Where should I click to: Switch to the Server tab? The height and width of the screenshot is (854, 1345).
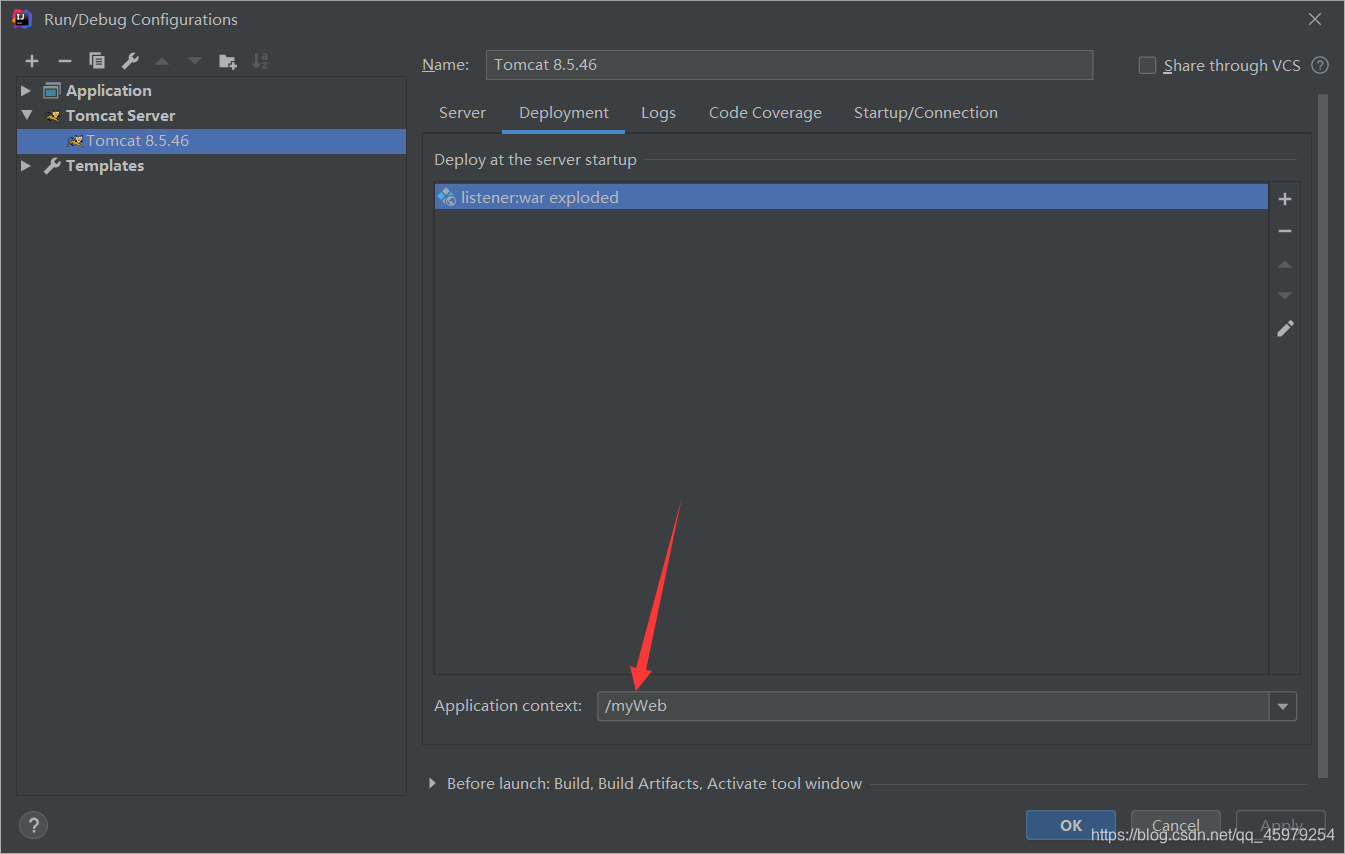462,113
